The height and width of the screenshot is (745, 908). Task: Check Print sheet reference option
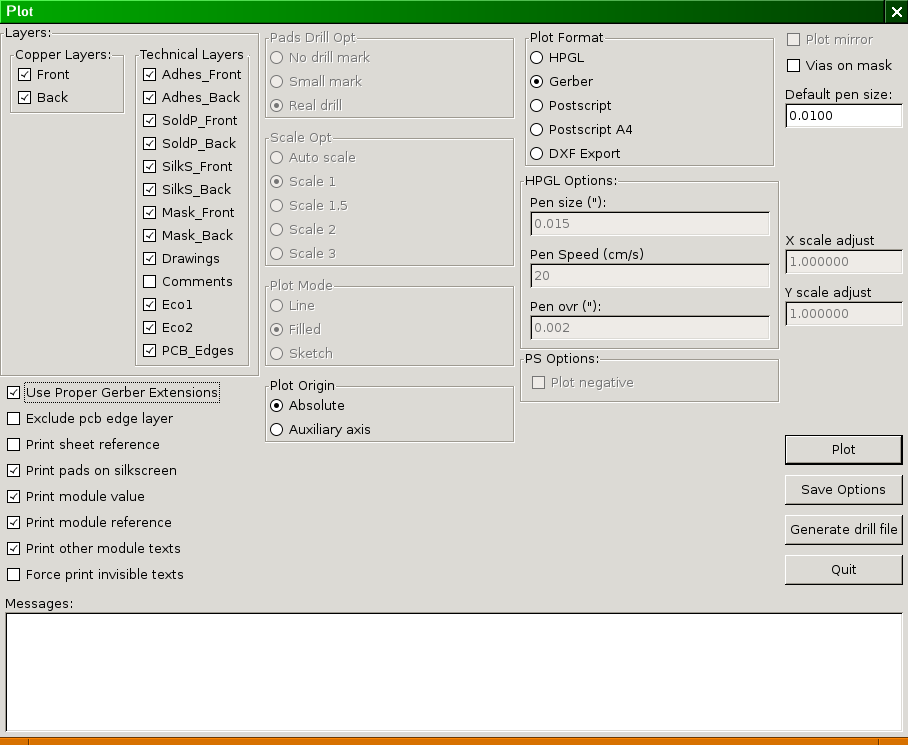click(x=14, y=445)
